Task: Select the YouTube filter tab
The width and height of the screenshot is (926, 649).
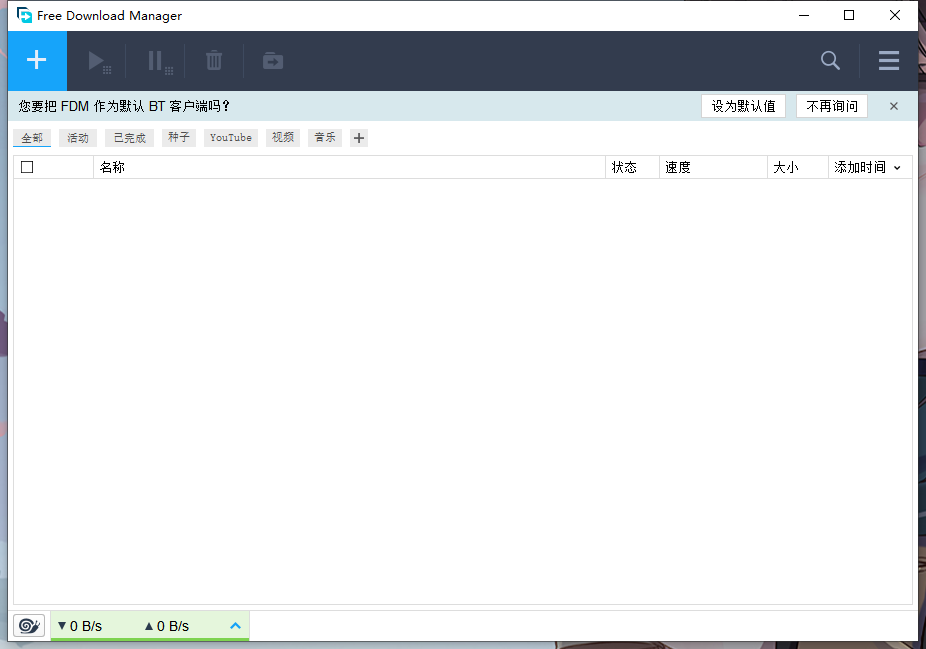Action: 231,138
